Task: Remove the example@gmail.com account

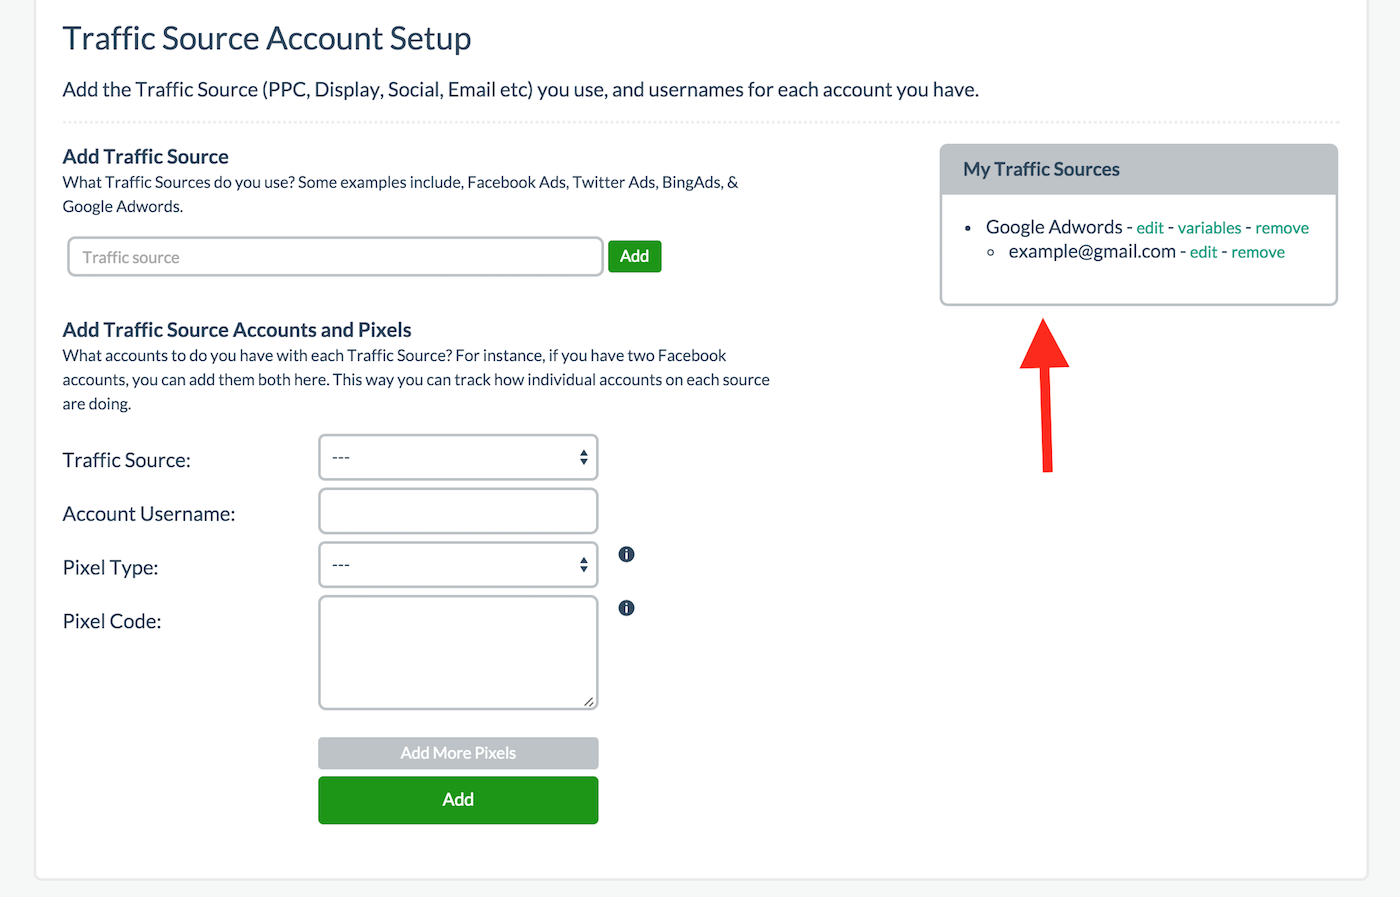Action: coord(1258,252)
